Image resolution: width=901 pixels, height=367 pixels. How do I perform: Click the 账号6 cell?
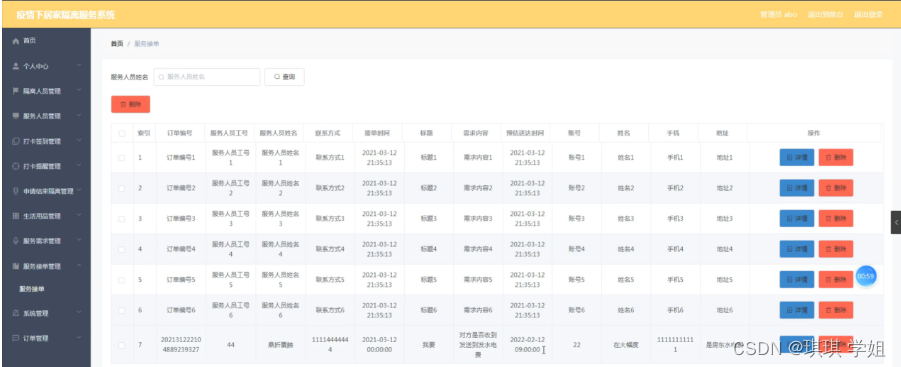(x=576, y=310)
